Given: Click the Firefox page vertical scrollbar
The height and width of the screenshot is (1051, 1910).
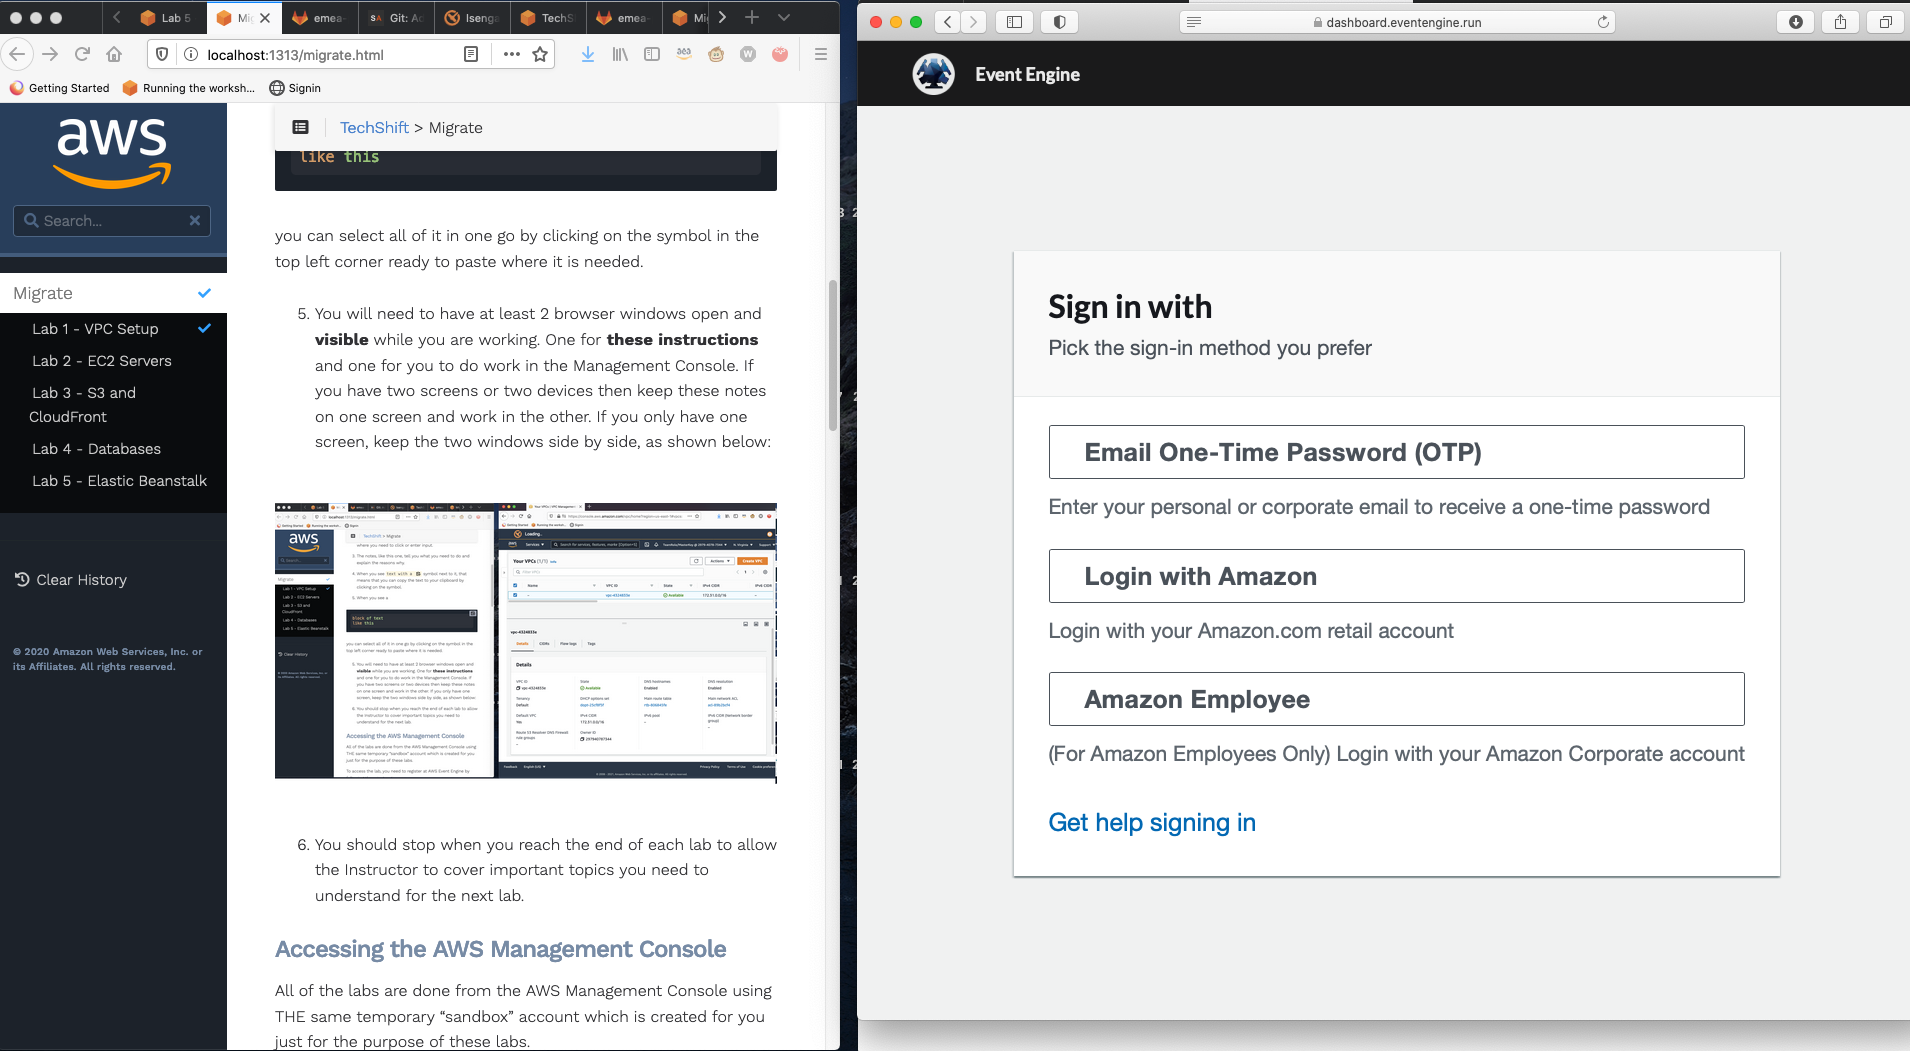Looking at the screenshot, I should 832,355.
